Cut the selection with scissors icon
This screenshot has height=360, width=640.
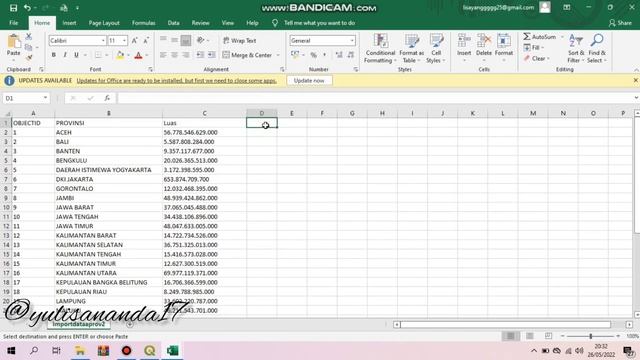[x=29, y=37]
